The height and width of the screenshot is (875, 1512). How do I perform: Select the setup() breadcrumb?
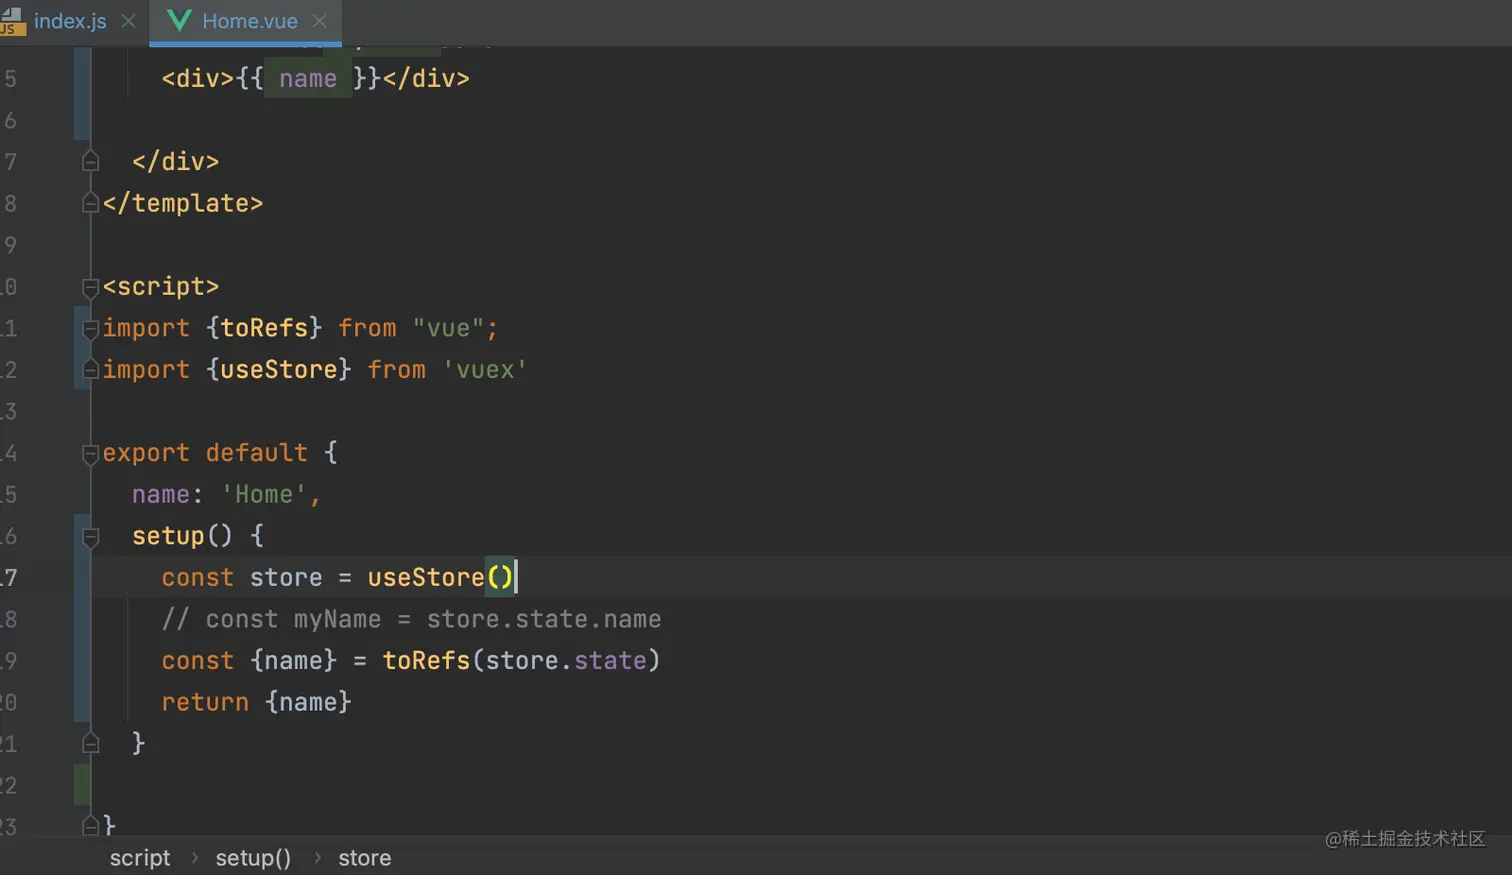tap(253, 858)
